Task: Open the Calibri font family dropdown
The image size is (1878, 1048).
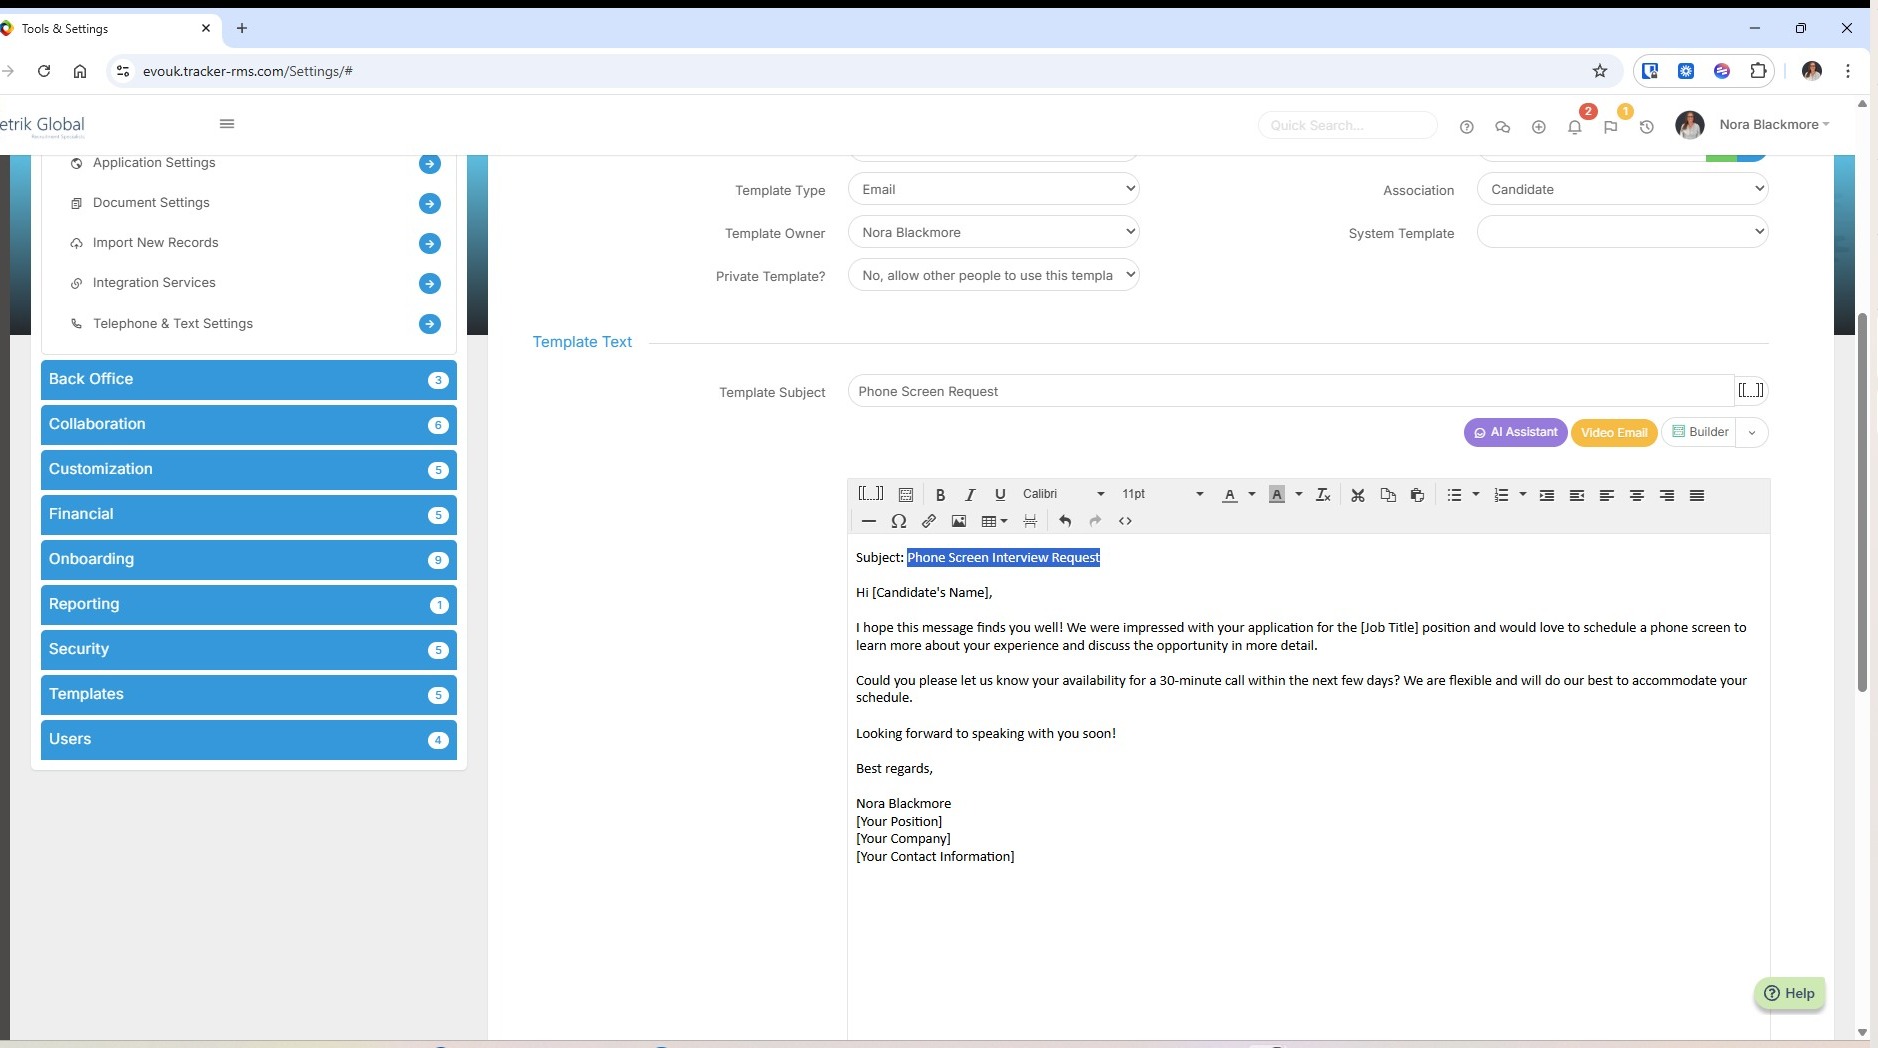Action: coord(1064,494)
